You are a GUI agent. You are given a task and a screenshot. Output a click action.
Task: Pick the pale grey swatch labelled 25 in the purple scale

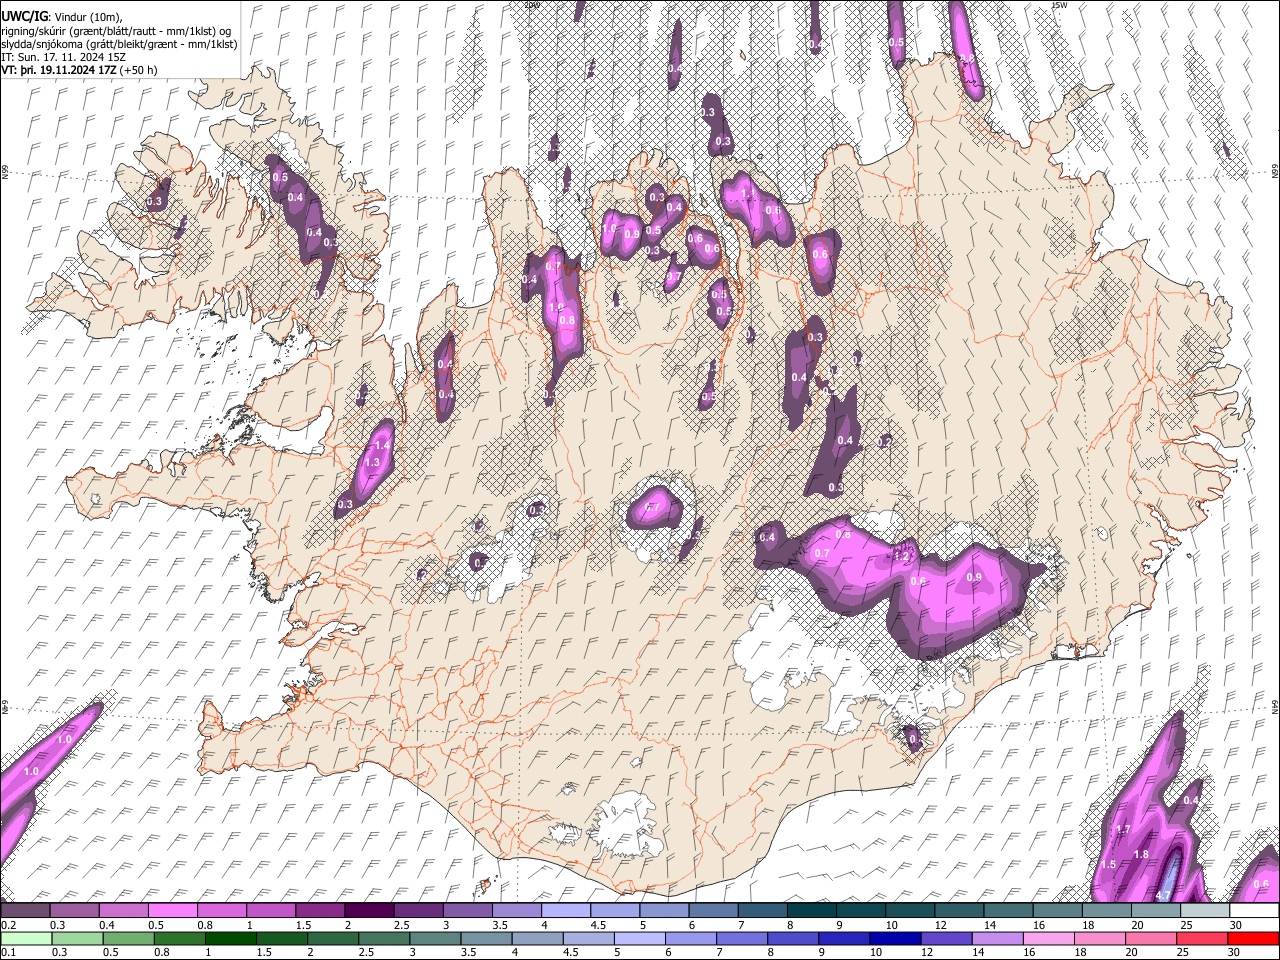(x=1205, y=911)
